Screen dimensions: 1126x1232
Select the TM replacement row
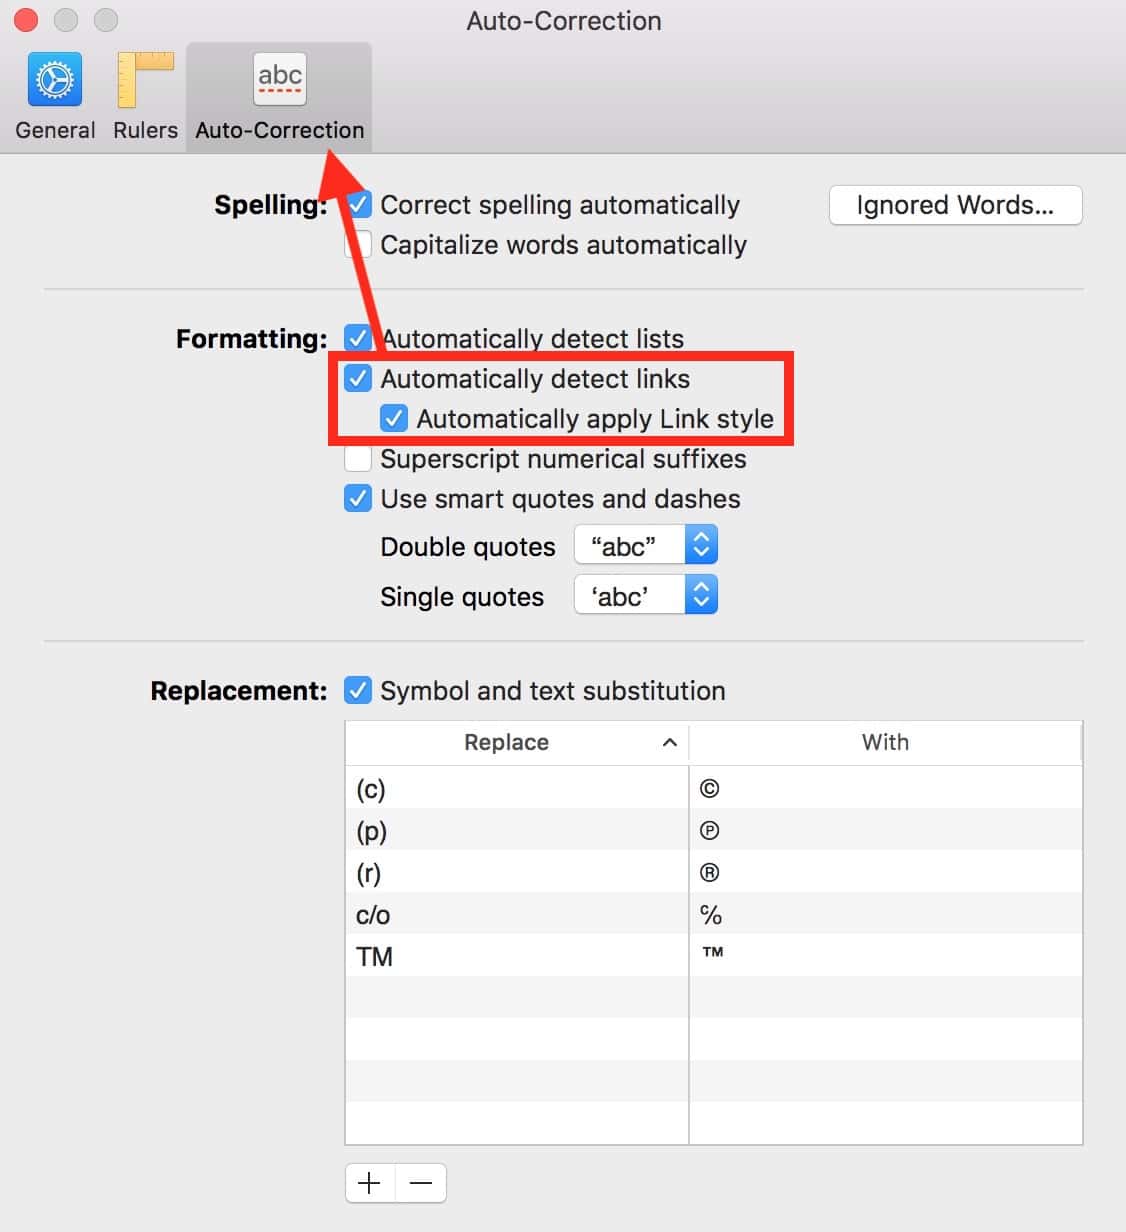click(x=514, y=956)
